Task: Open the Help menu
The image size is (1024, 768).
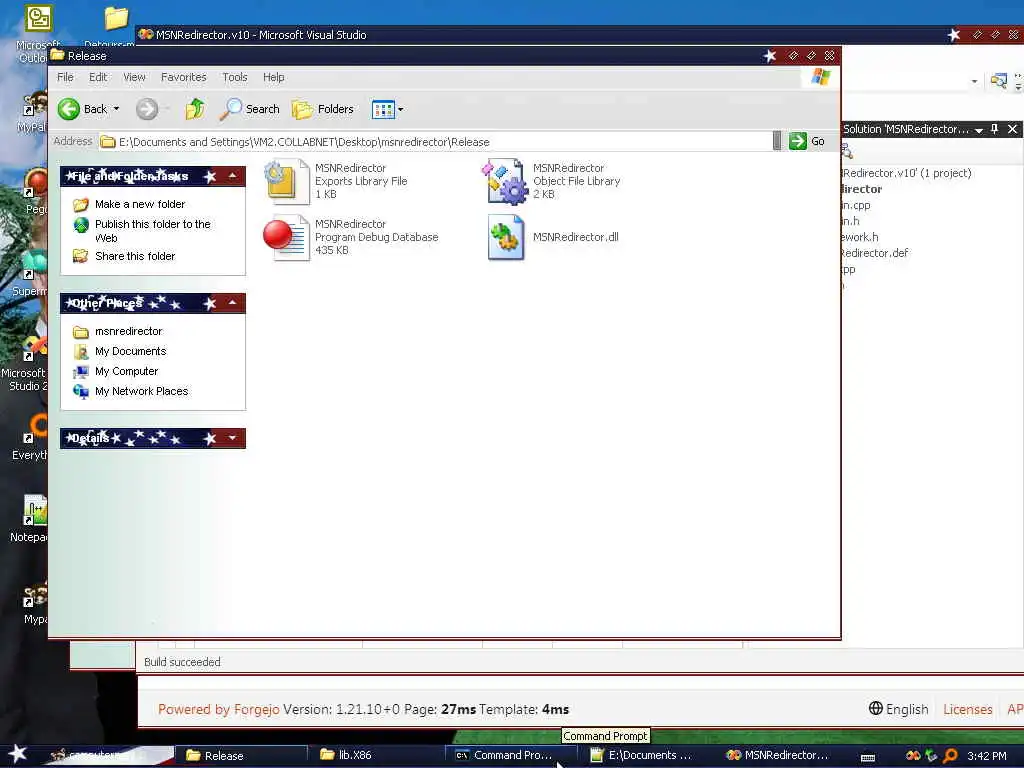Action: pos(274,77)
